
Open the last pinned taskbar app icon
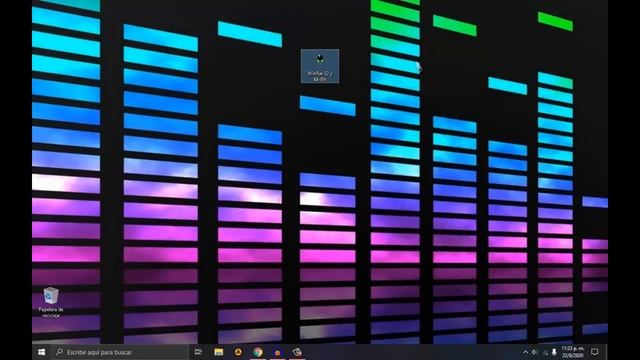tap(297, 352)
